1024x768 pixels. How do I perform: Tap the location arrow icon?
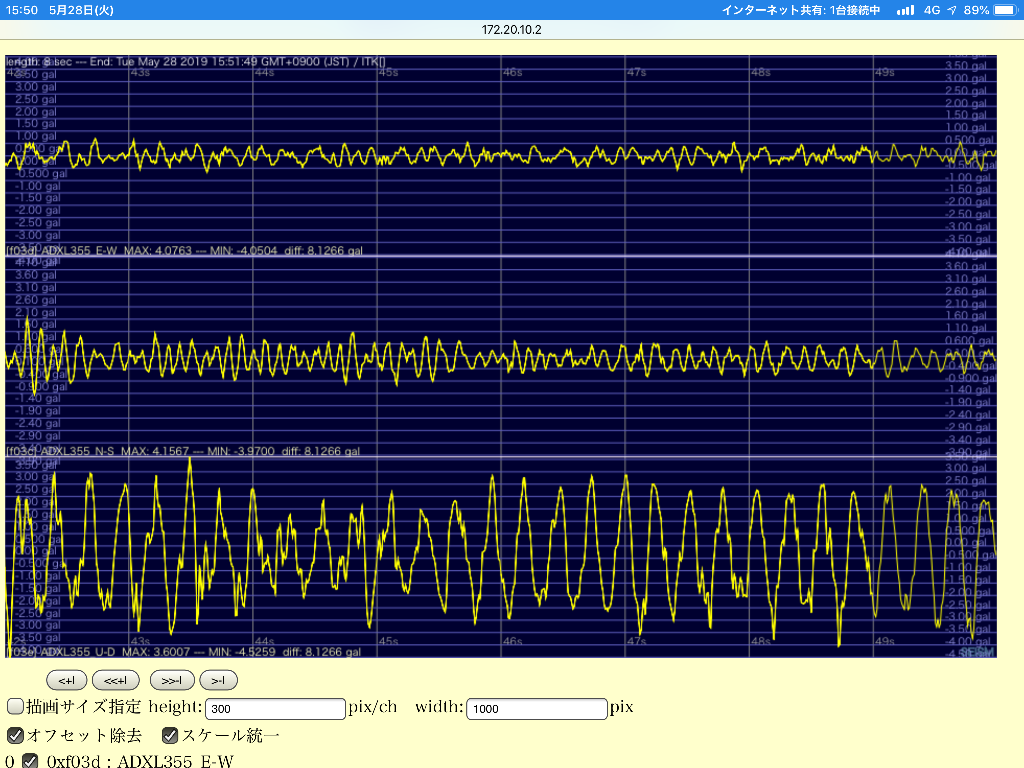click(952, 10)
